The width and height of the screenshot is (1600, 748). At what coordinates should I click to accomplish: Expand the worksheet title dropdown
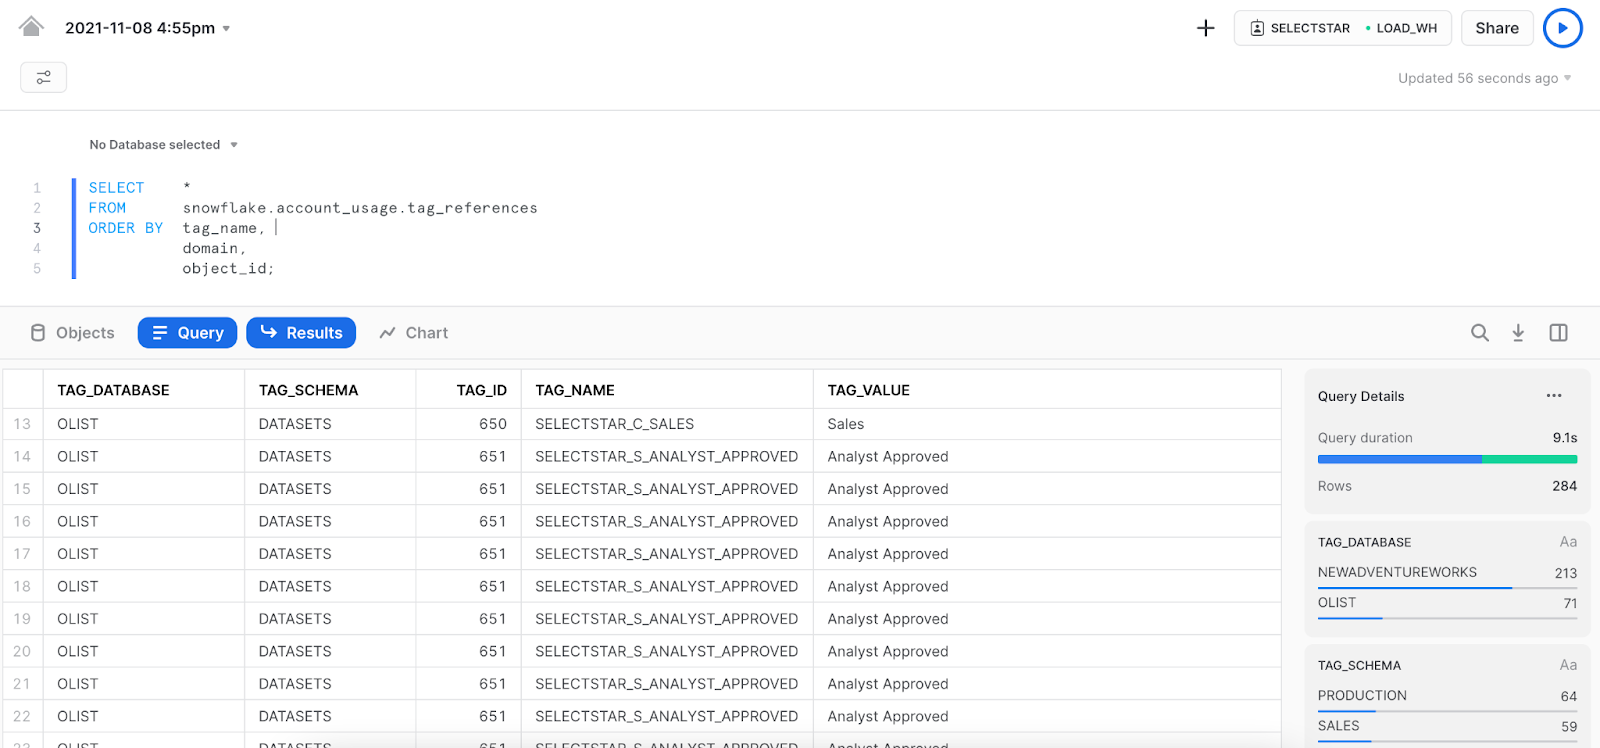[x=226, y=29]
